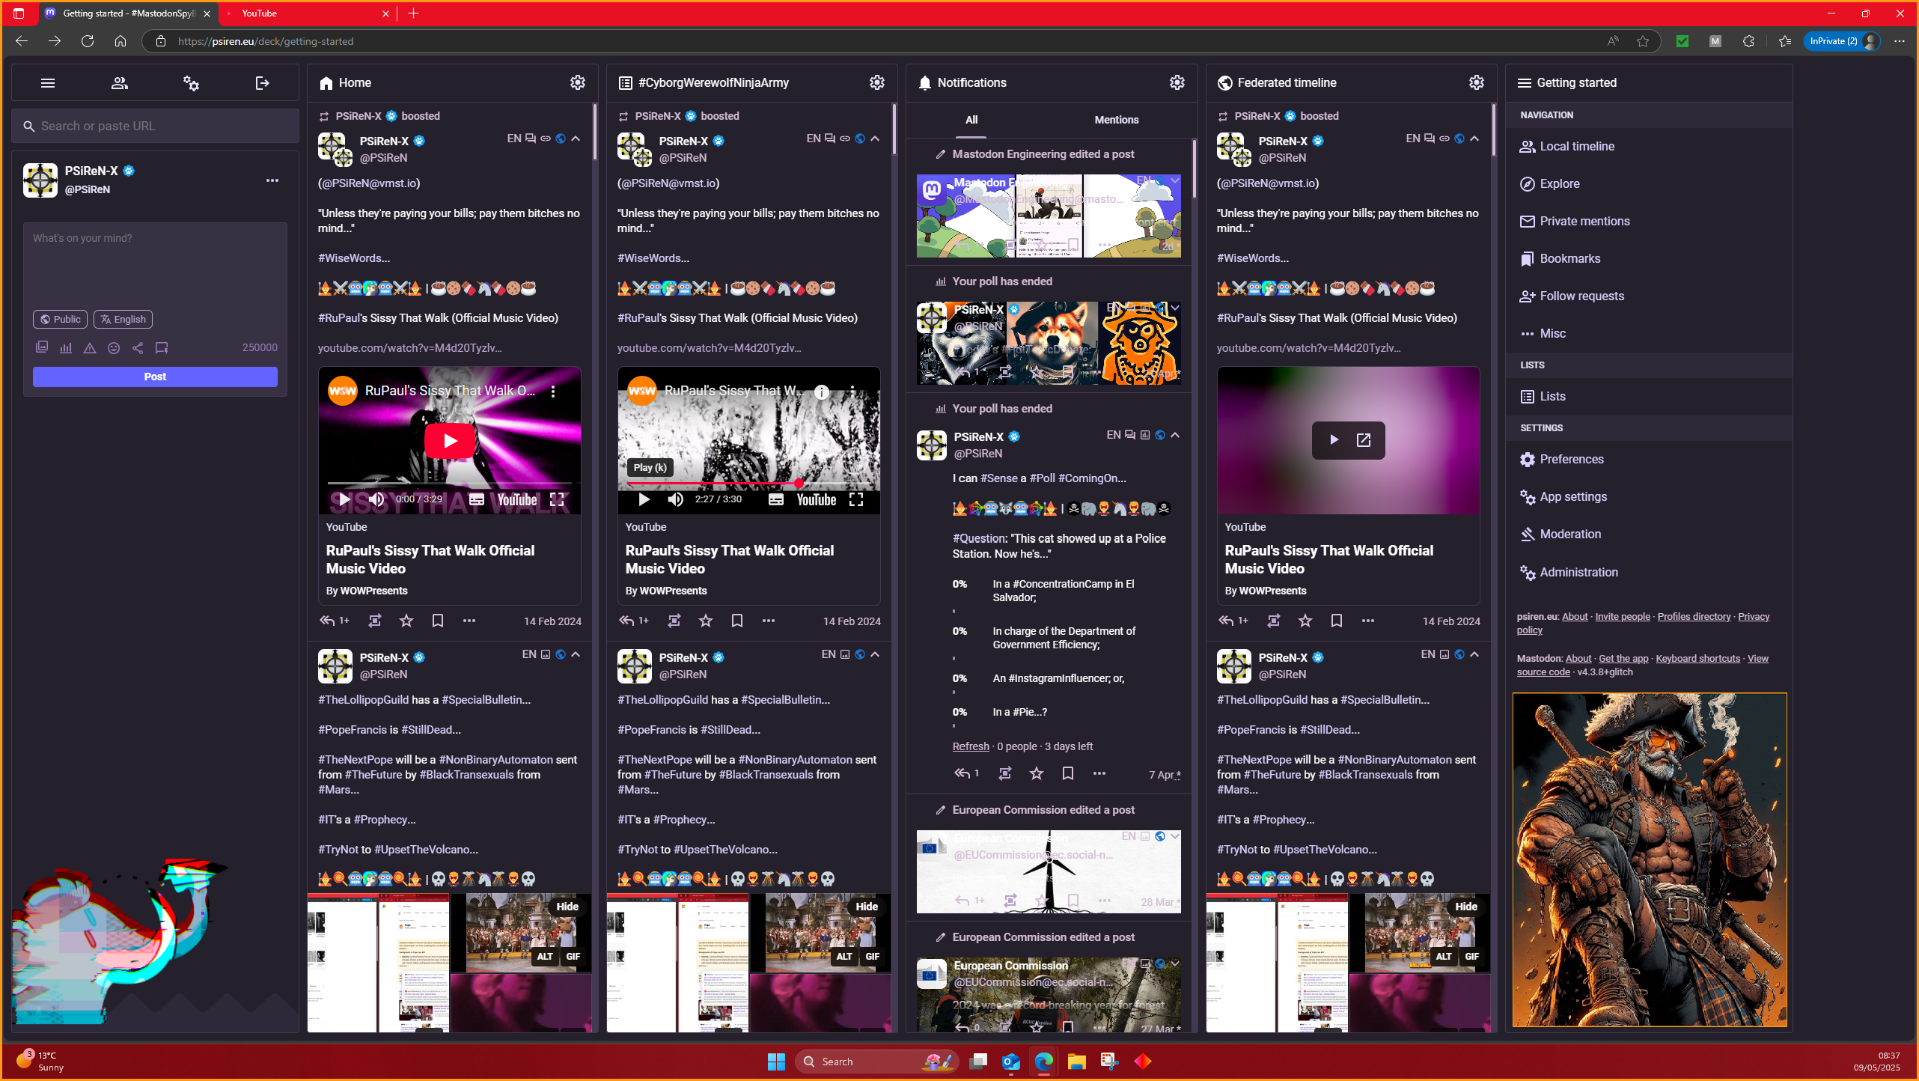The height and width of the screenshot is (1081, 1919).
Task: Boost the poll post in Notifications
Action: click(x=1005, y=774)
